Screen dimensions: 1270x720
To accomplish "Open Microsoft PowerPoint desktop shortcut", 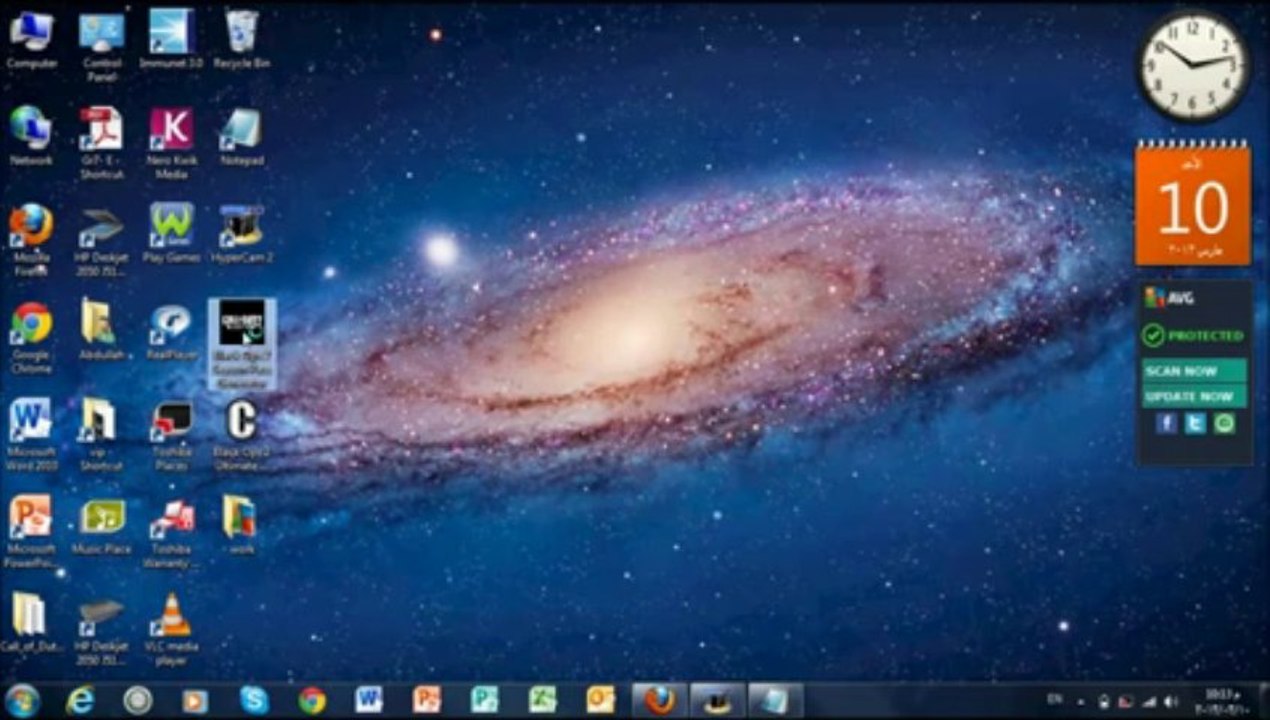I will (x=31, y=530).
